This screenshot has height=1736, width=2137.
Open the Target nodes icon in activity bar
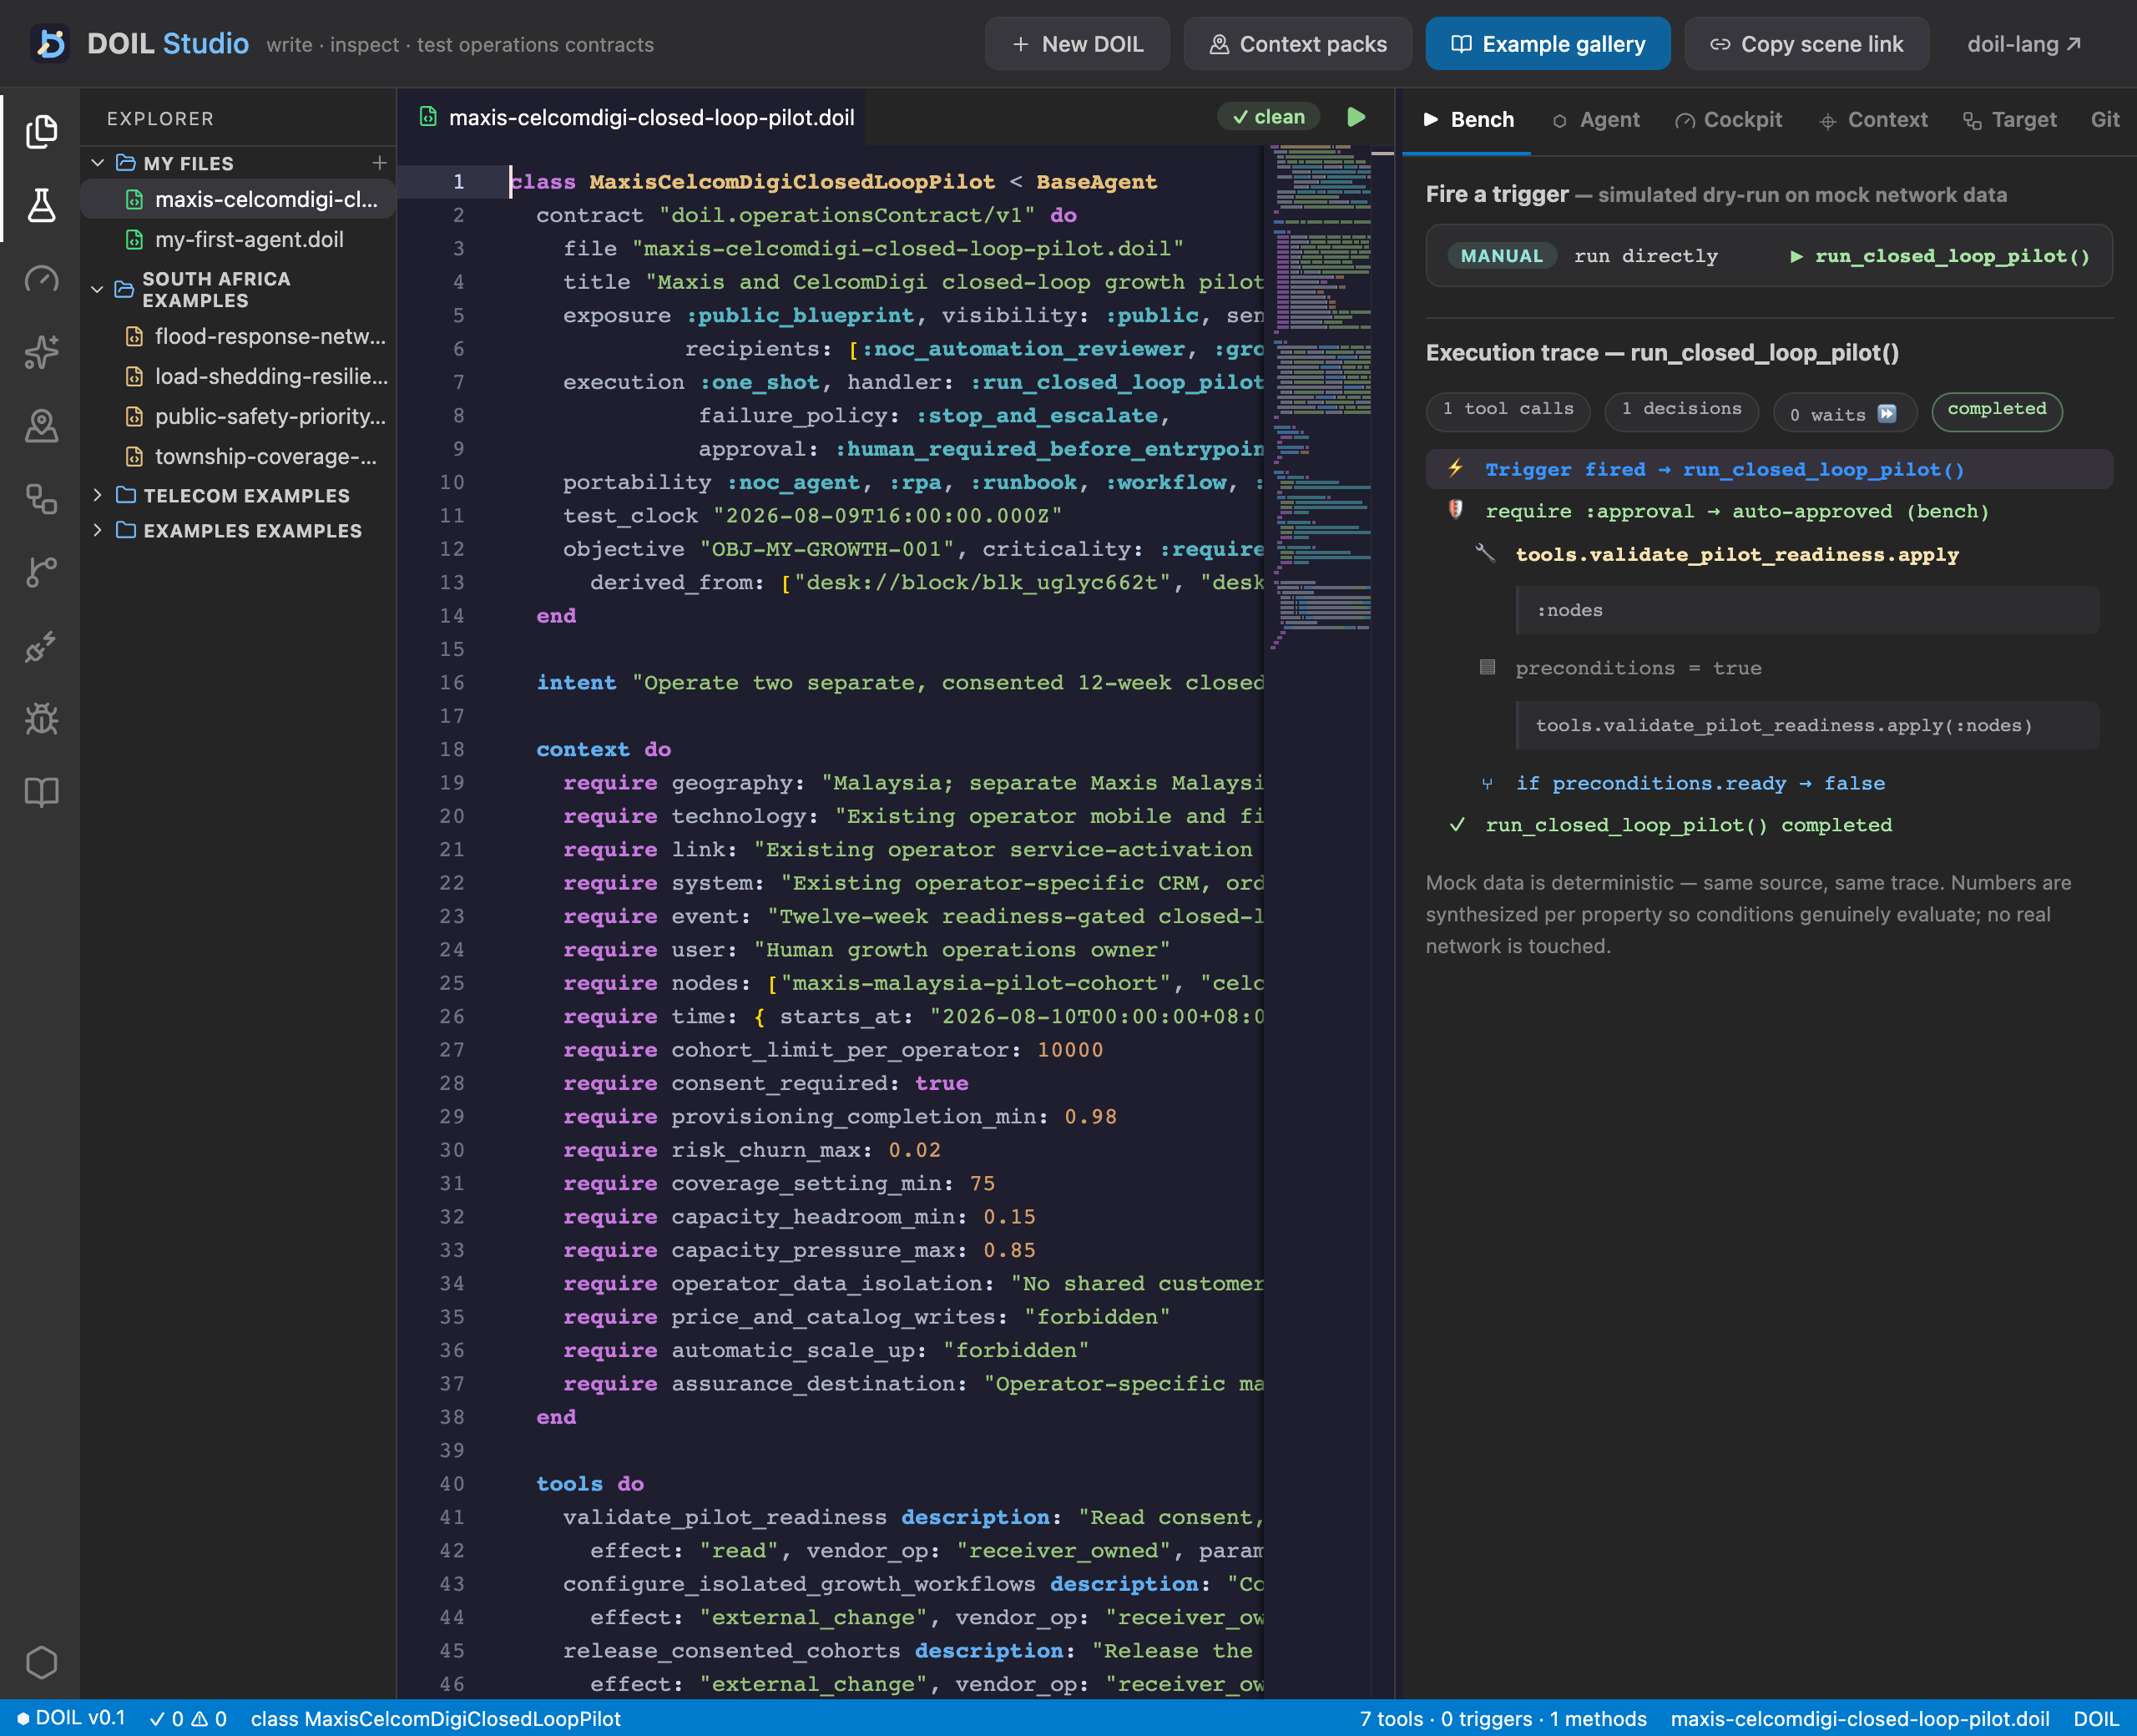pyautogui.click(x=41, y=499)
